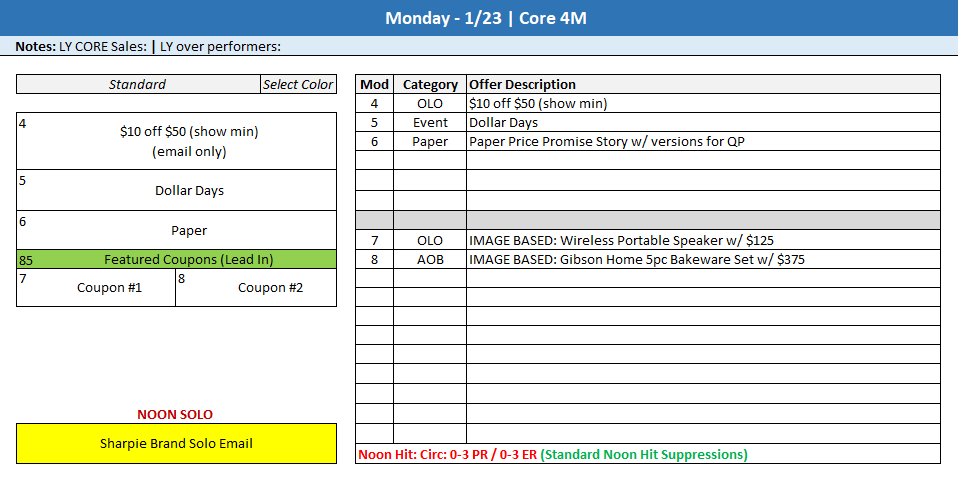Click the Monday 1/23 Core 4M title banner
The width and height of the screenshot is (958, 482).
pos(478,19)
